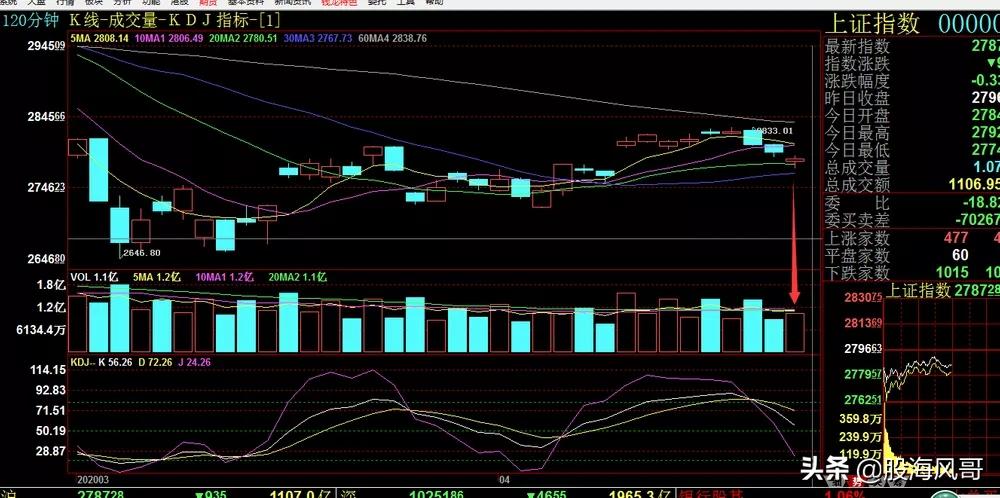The height and width of the screenshot is (498, 1000).
Task: Click the 总成交量 row label
Action: 857,168
